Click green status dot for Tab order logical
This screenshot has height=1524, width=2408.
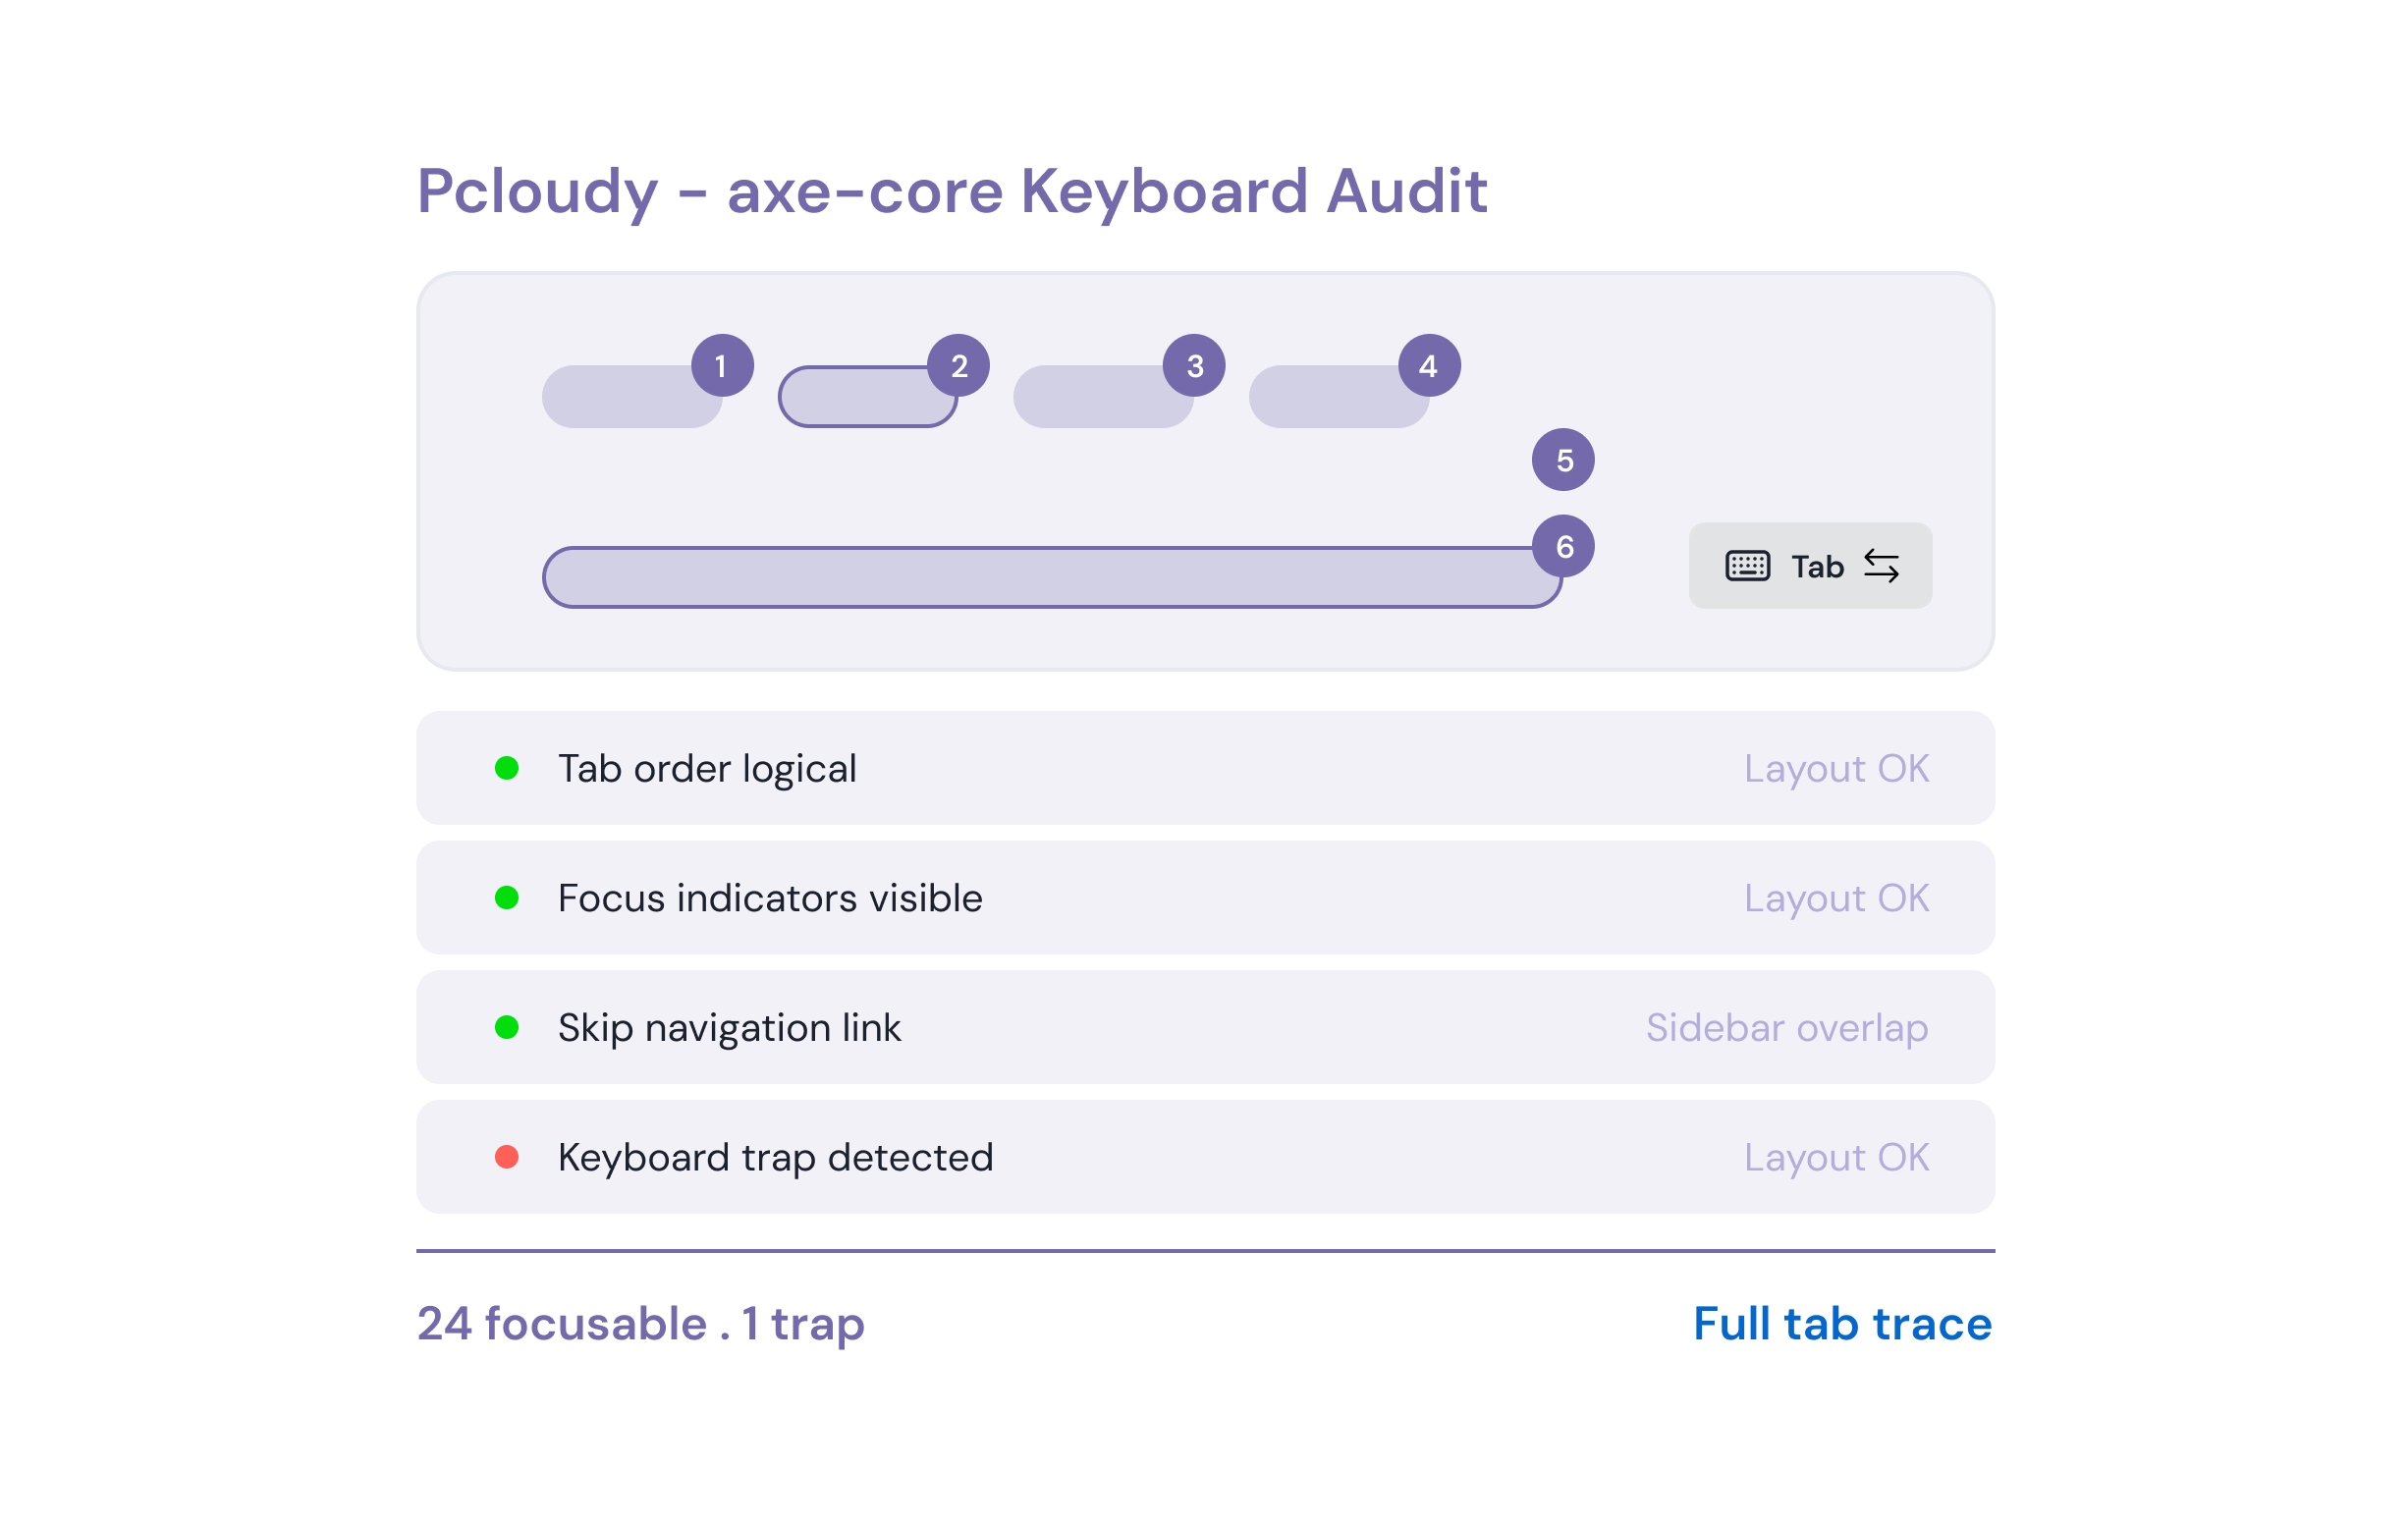tap(508, 769)
